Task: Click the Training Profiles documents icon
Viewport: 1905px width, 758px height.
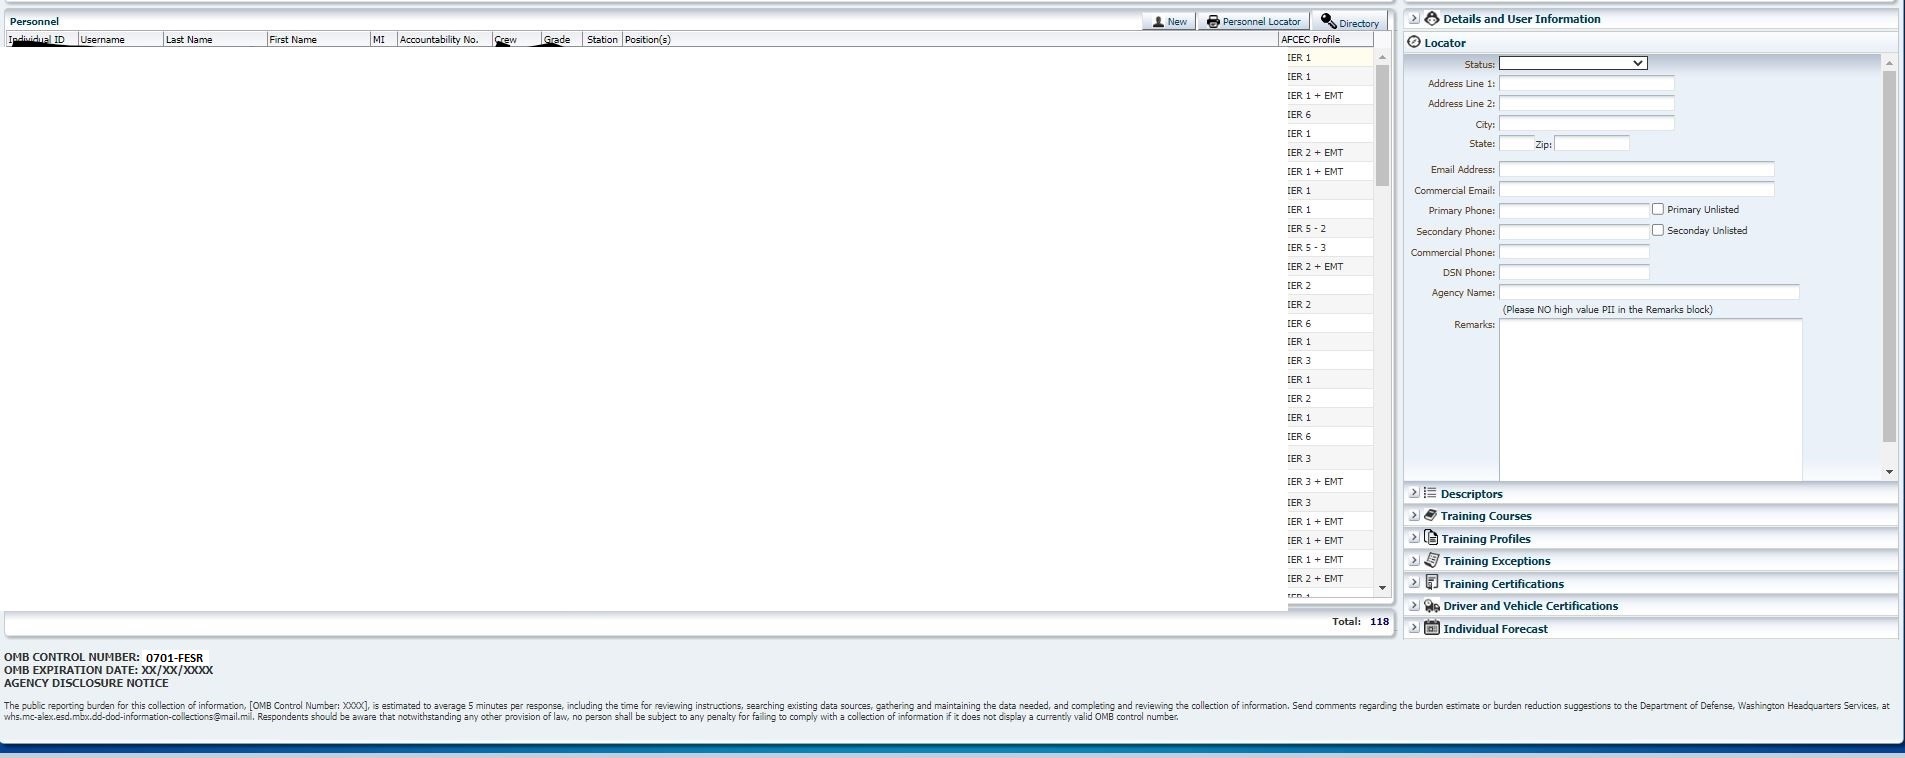Action: (1431, 538)
